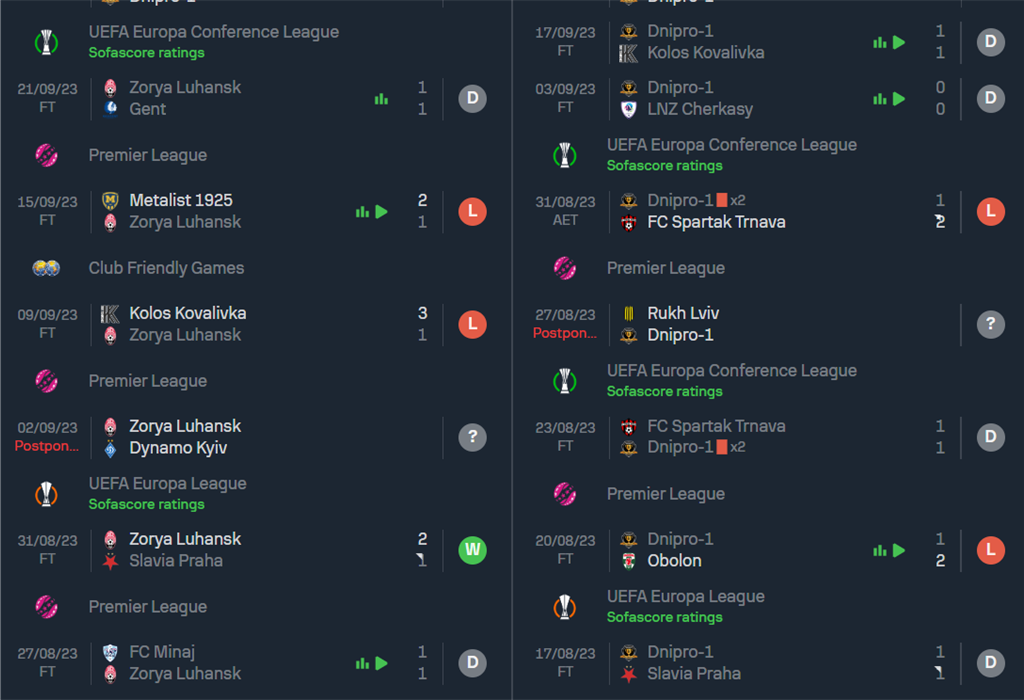Click the question mark badge for Rukh Lviv match
1024x700 pixels.
click(x=991, y=324)
